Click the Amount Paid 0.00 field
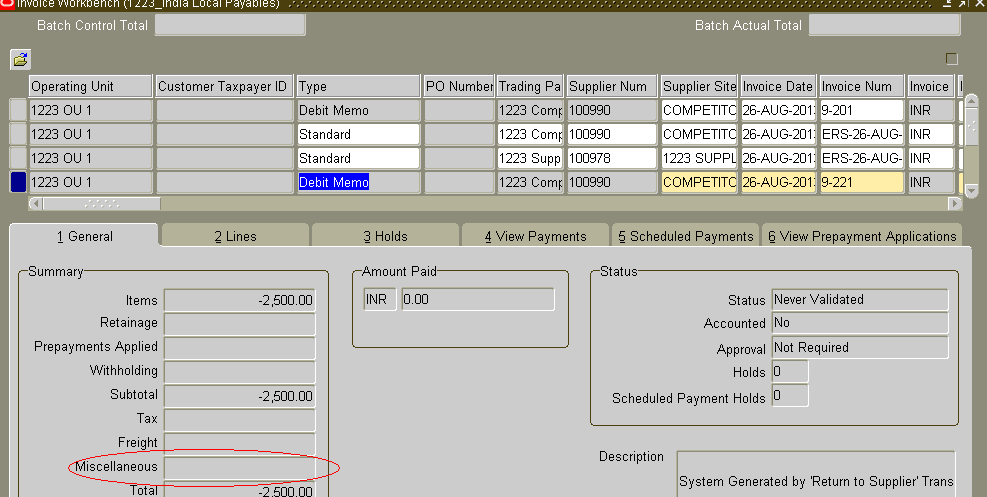This screenshot has height=497, width=987. 478,299
